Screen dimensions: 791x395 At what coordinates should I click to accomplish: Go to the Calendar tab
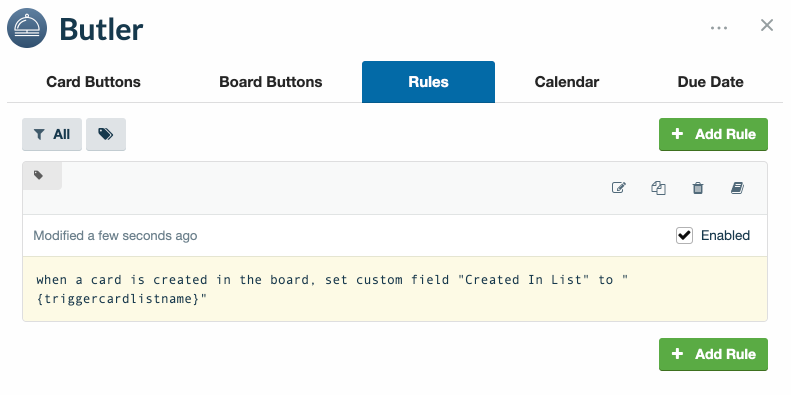pyautogui.click(x=567, y=82)
